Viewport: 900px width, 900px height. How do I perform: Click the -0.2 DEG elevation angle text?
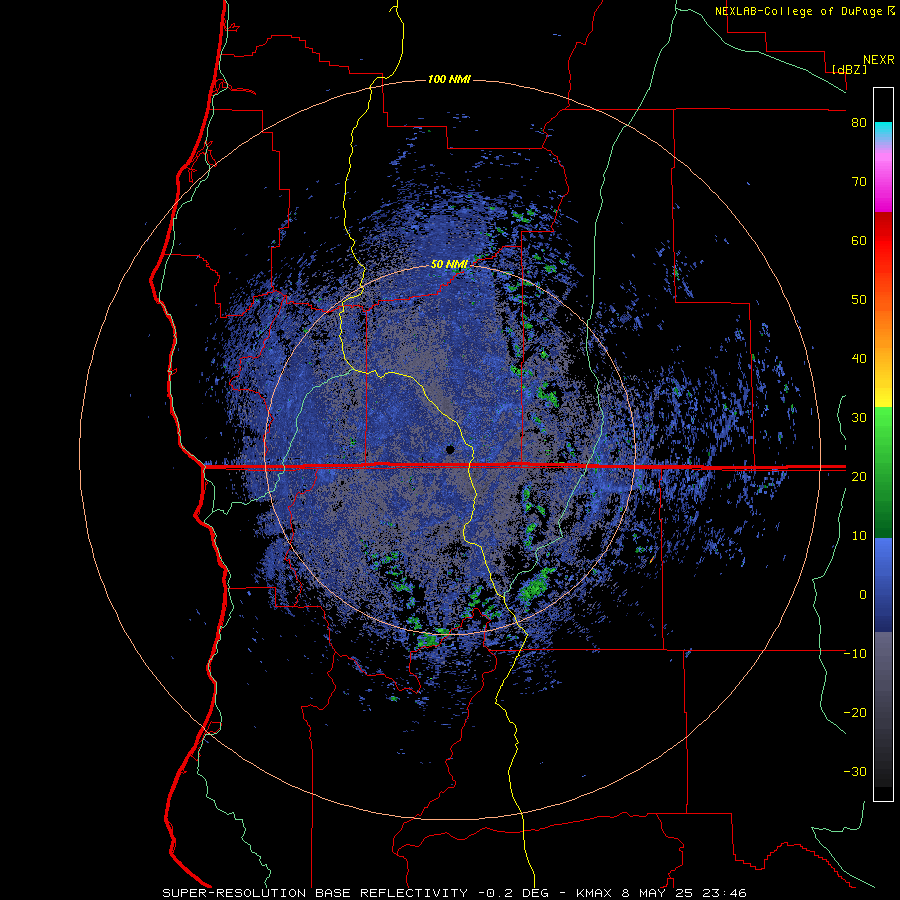click(513, 893)
